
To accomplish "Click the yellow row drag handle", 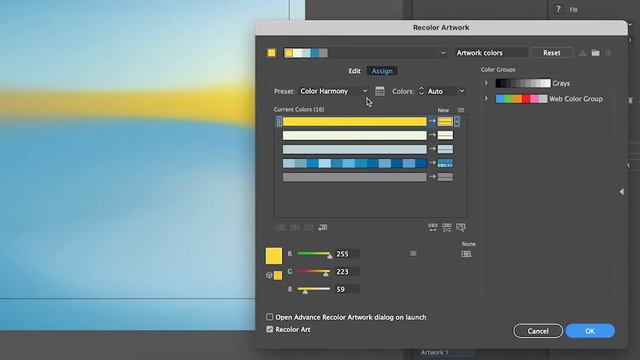I will coord(279,121).
